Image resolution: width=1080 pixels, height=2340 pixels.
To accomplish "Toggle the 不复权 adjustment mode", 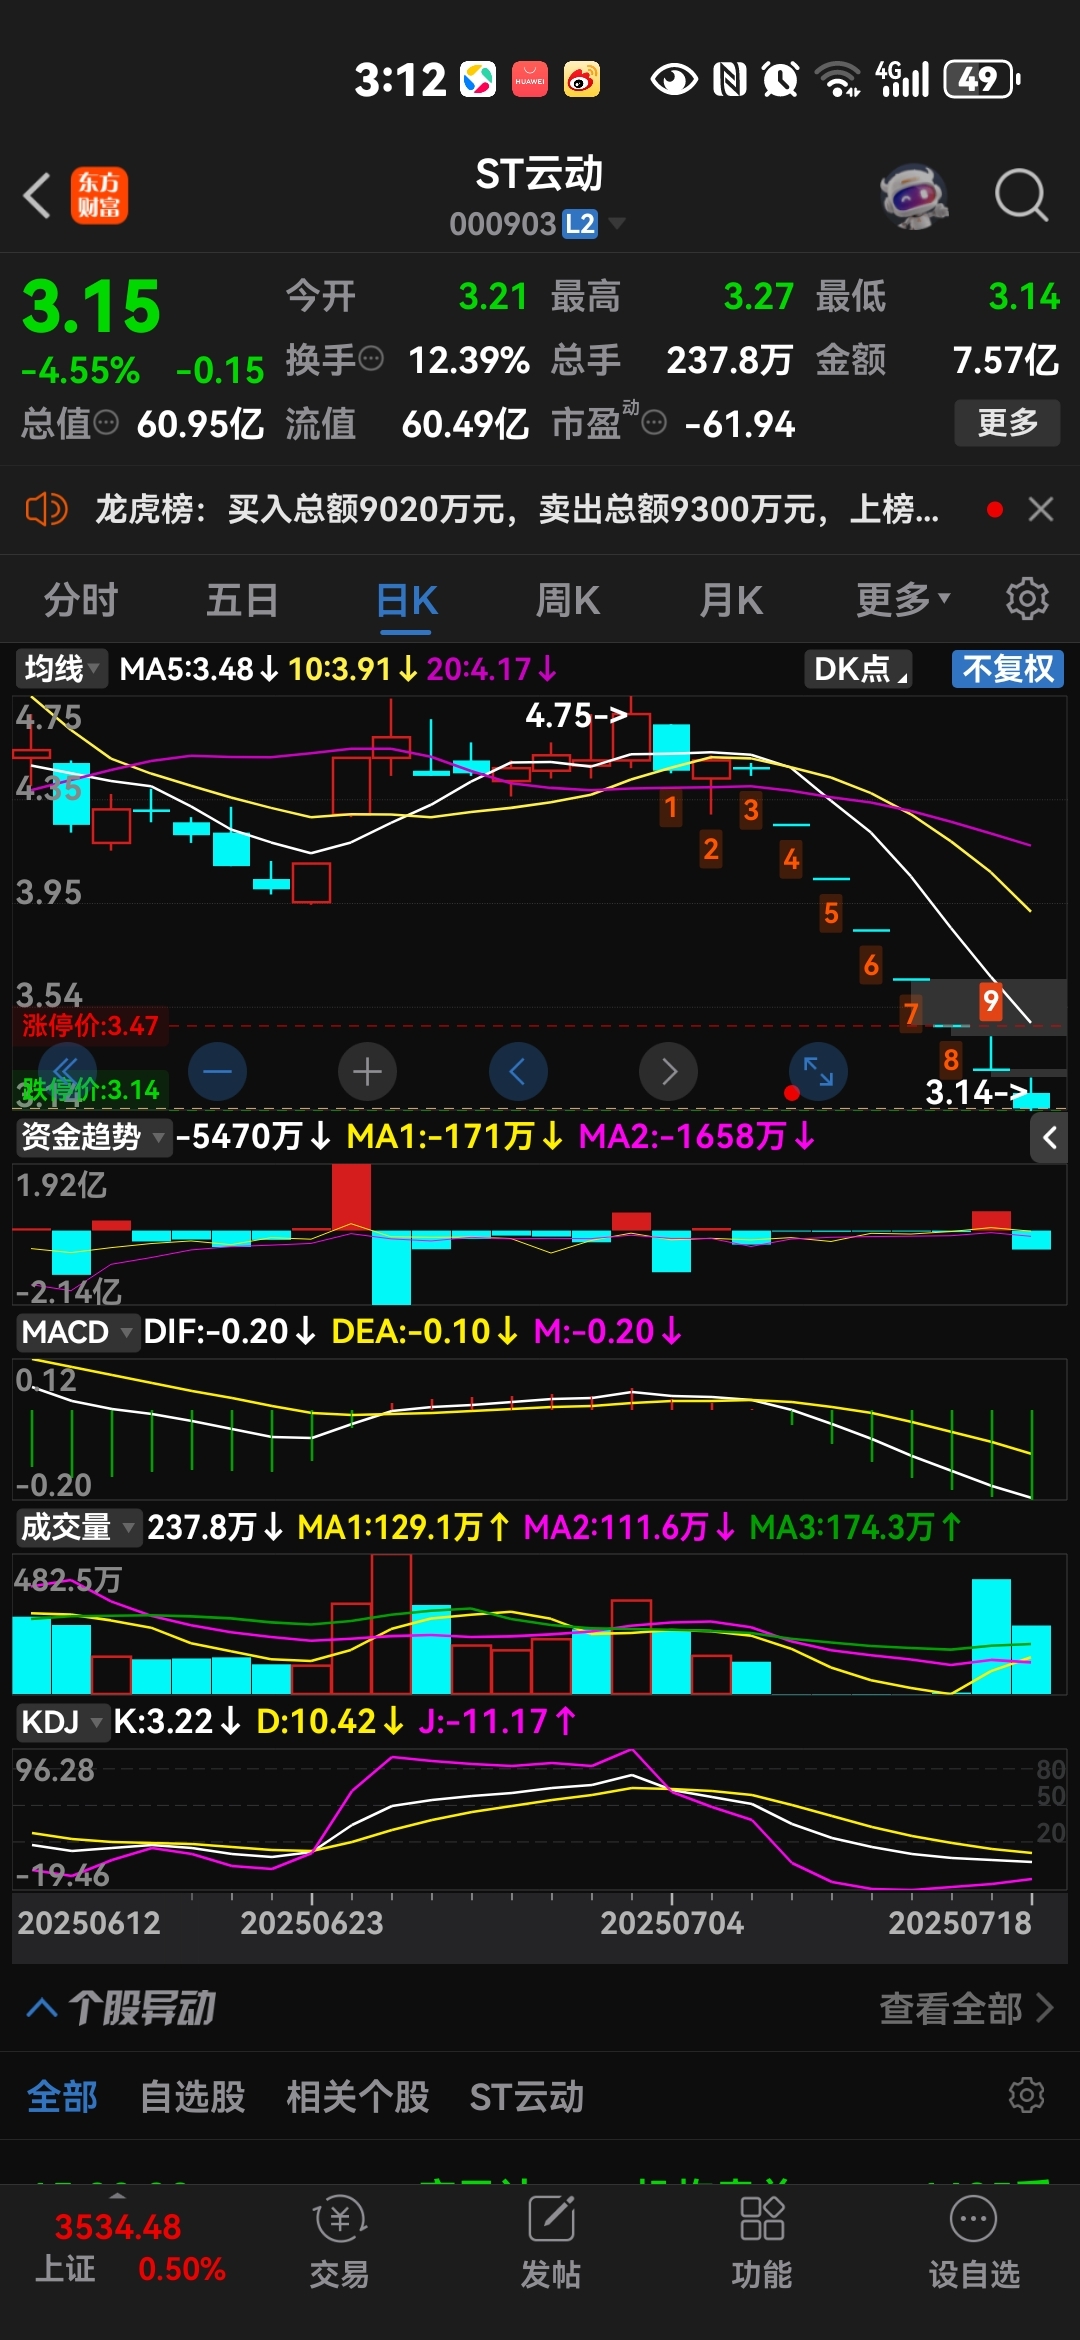I will (x=1008, y=668).
